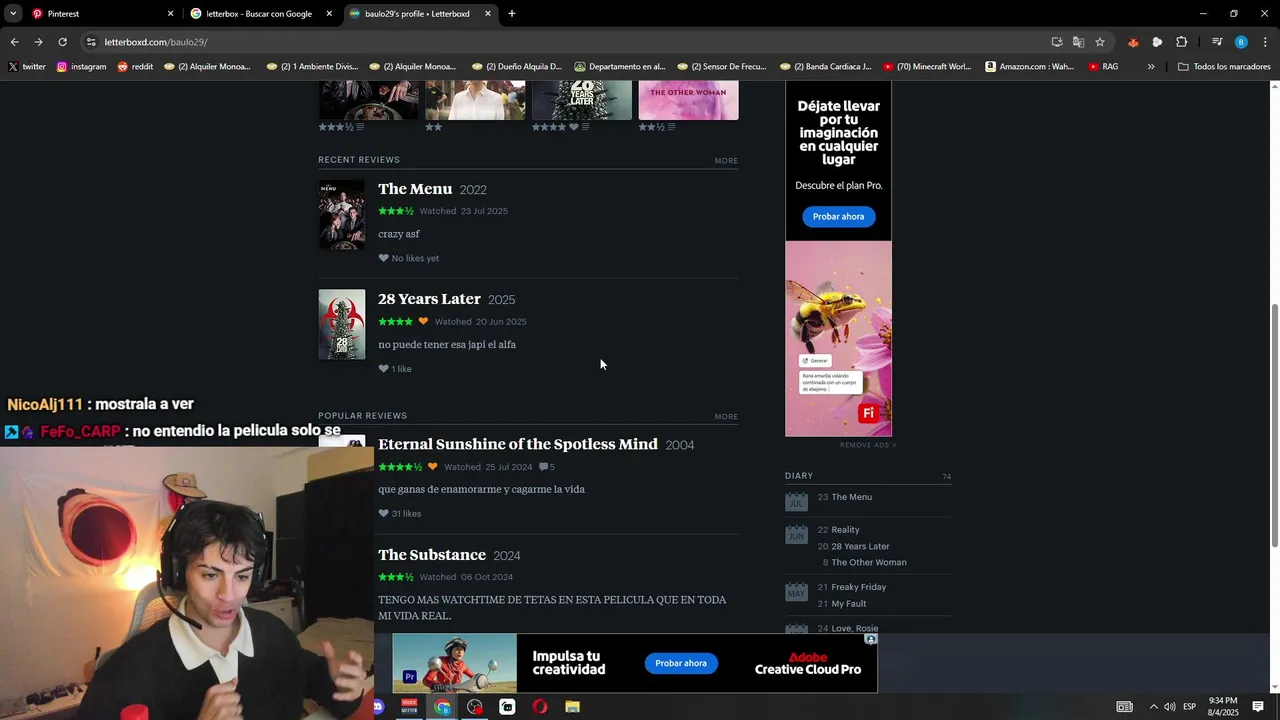
Task: Open Eternal Sunshine of the Spotless Mind review
Action: tap(518, 444)
